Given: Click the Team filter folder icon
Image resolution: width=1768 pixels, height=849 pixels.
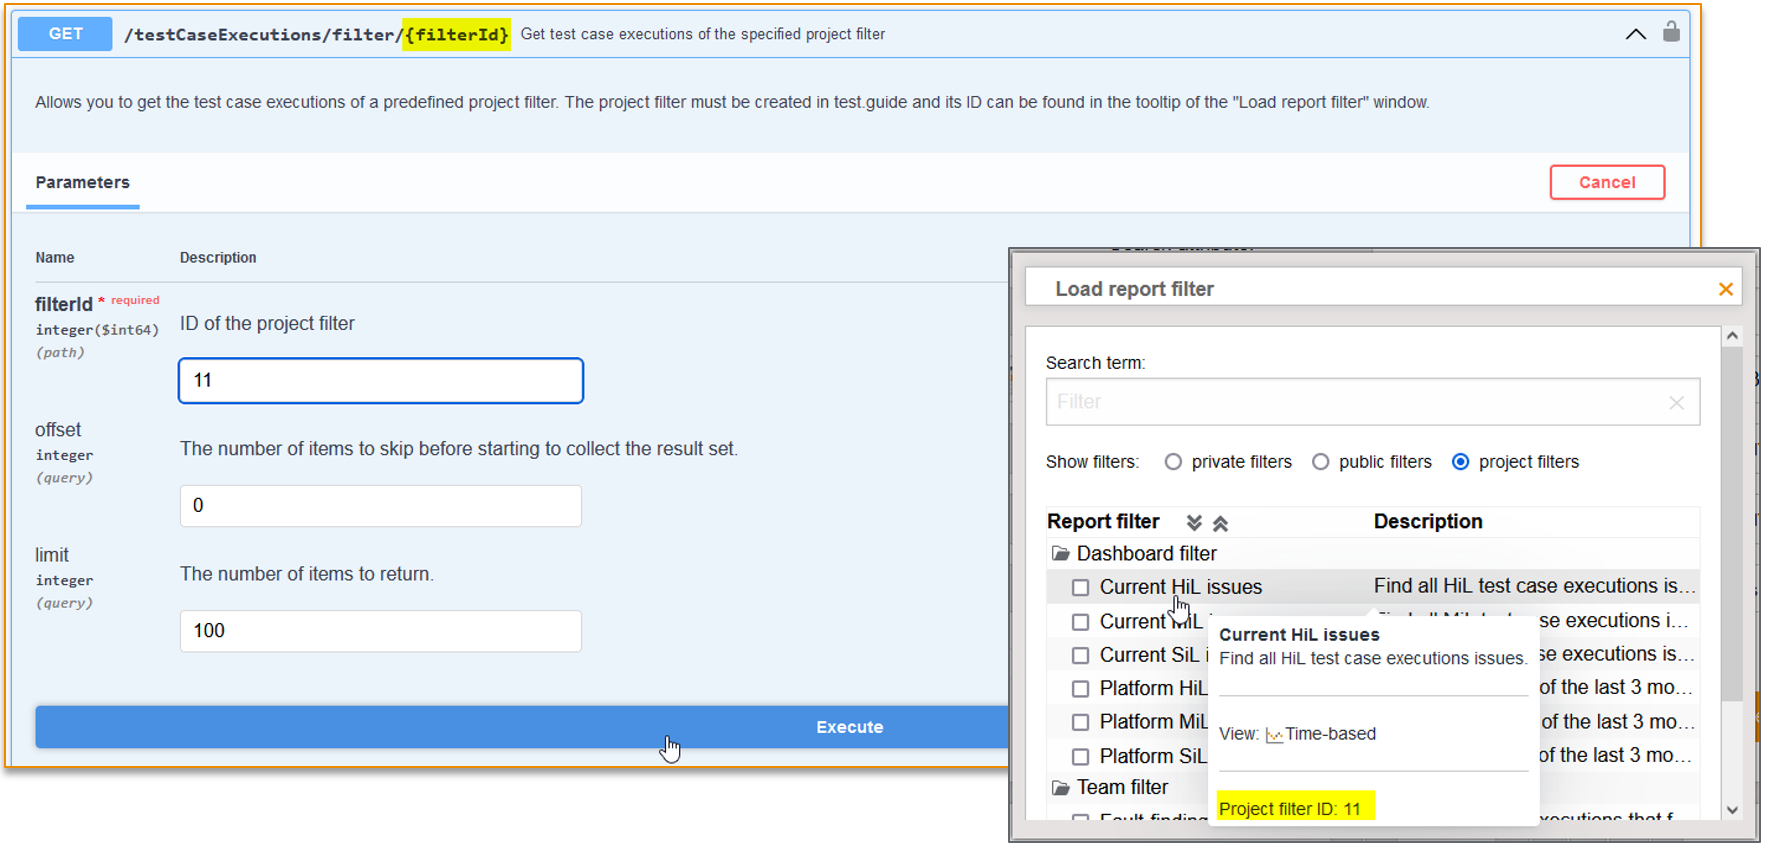Looking at the screenshot, I should coord(1060,788).
